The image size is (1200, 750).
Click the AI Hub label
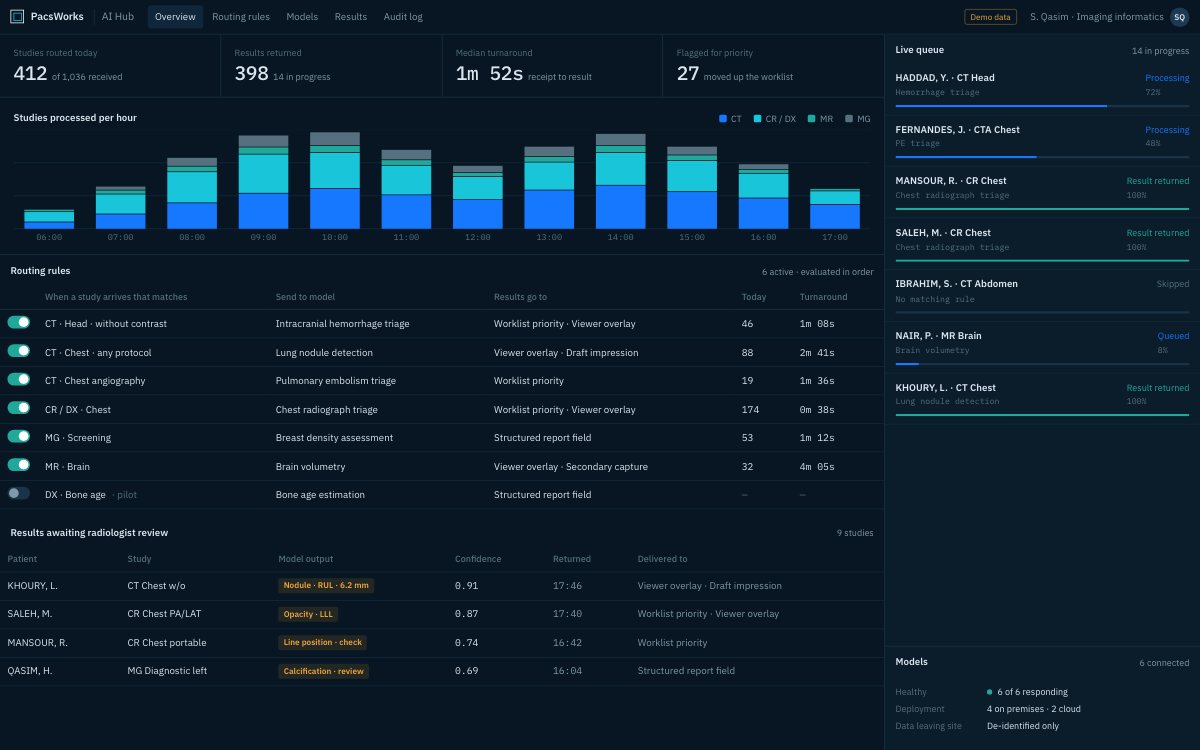(x=118, y=17)
